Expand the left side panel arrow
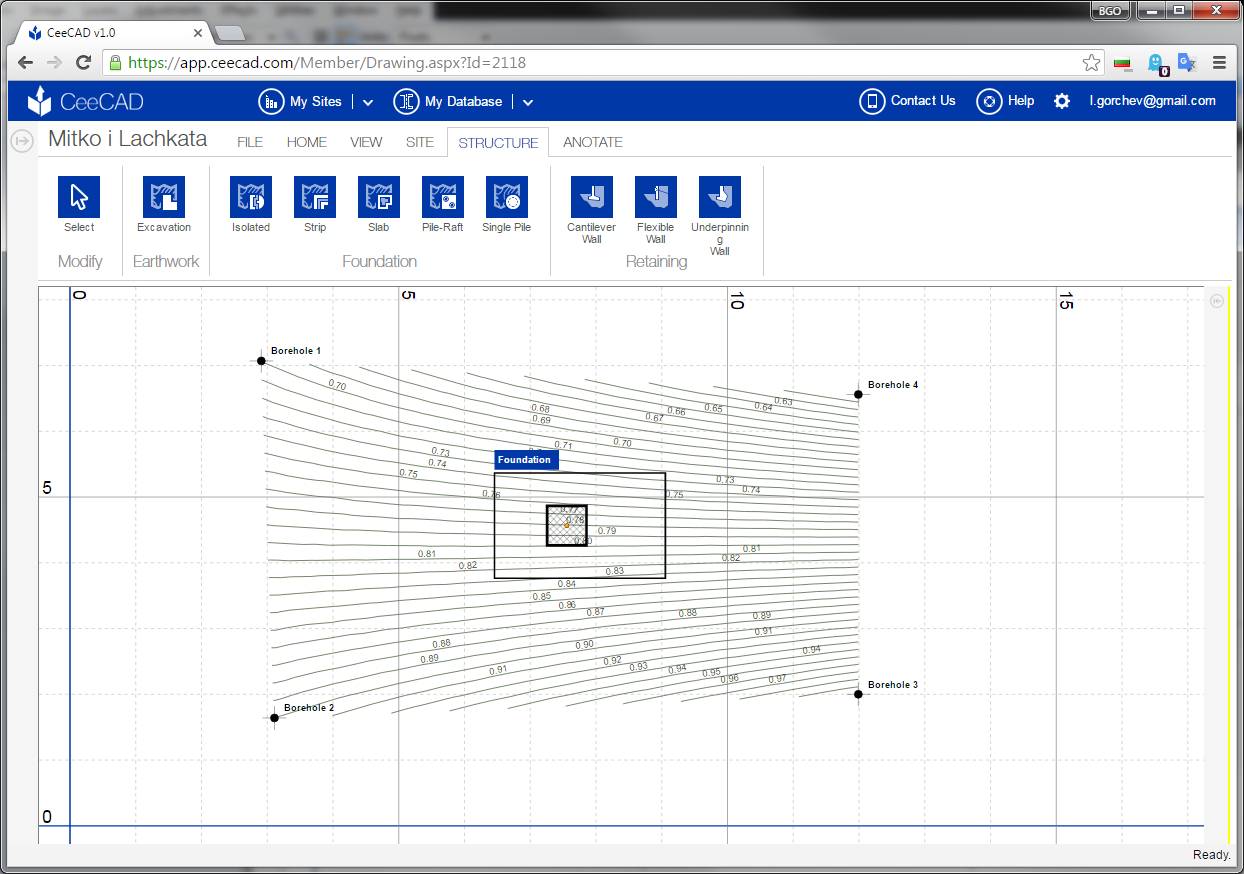The width and height of the screenshot is (1244, 874). (21, 142)
